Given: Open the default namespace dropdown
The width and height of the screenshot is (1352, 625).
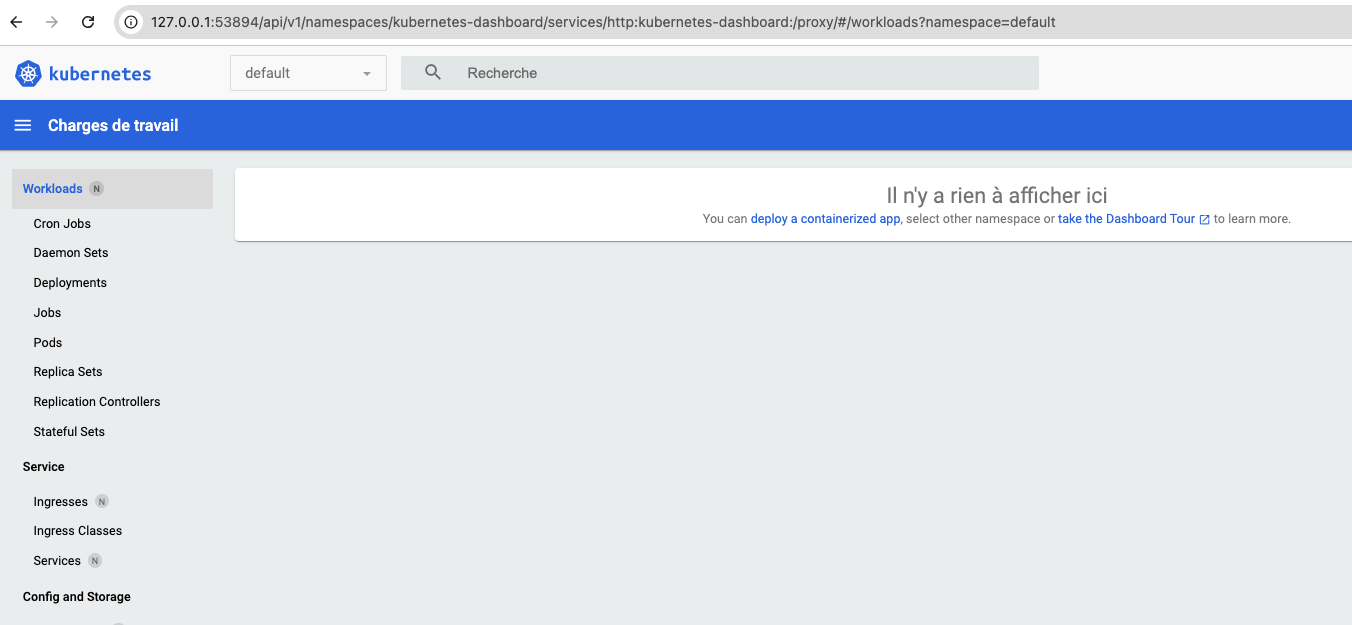Looking at the screenshot, I should click(308, 73).
